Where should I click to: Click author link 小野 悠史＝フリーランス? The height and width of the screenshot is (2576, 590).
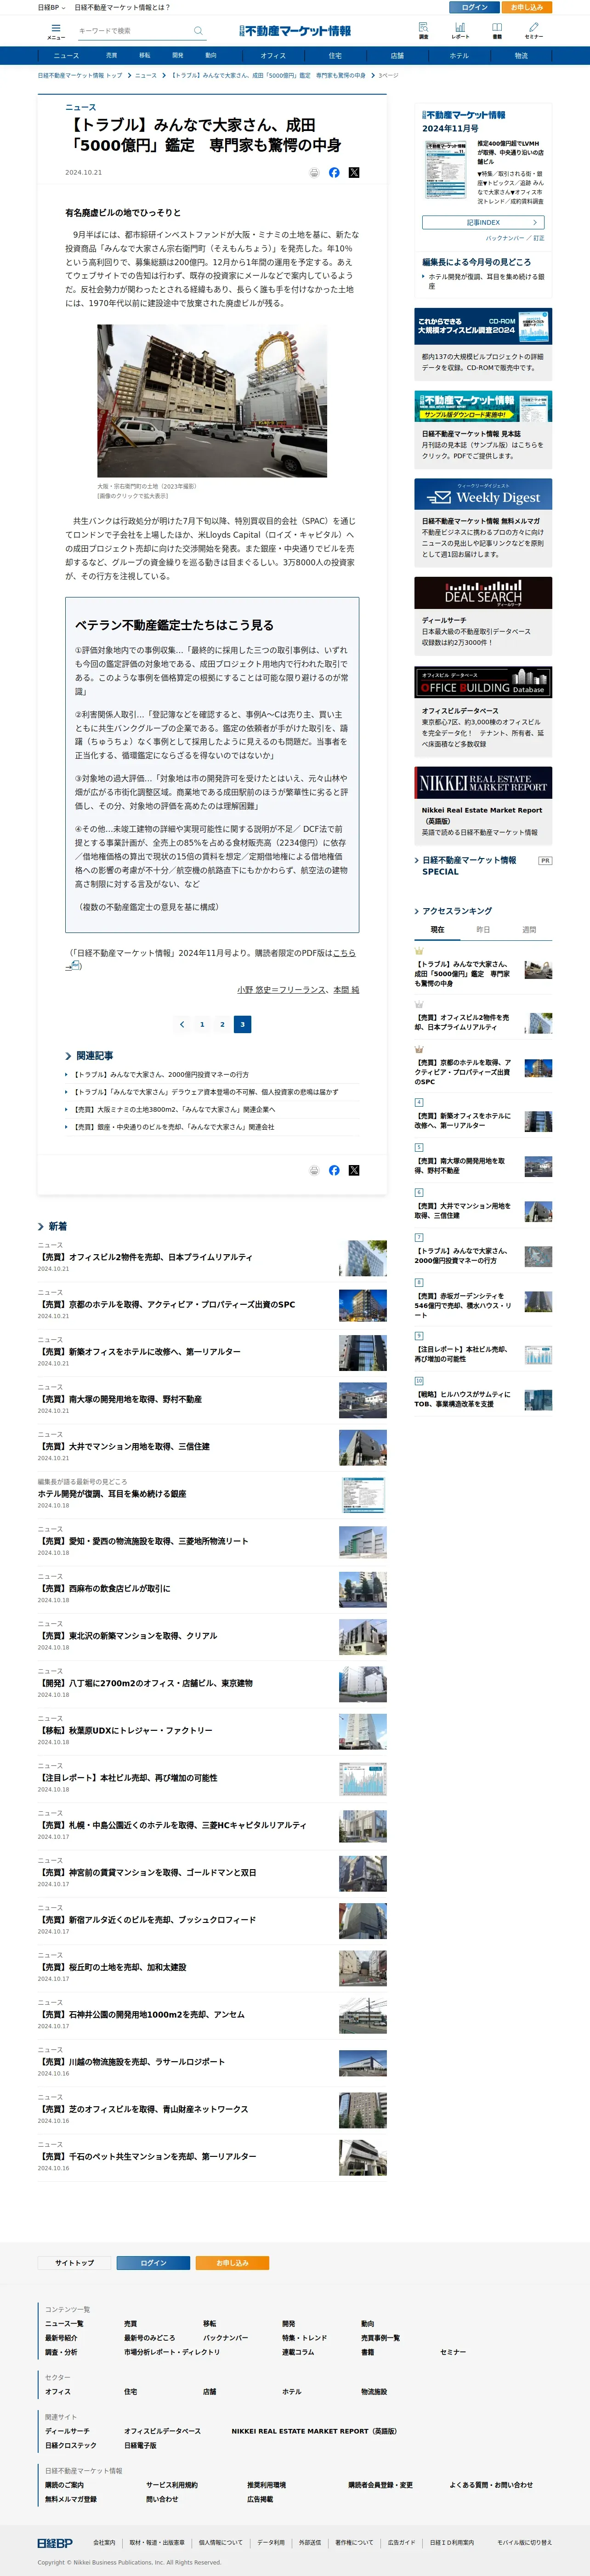point(281,989)
